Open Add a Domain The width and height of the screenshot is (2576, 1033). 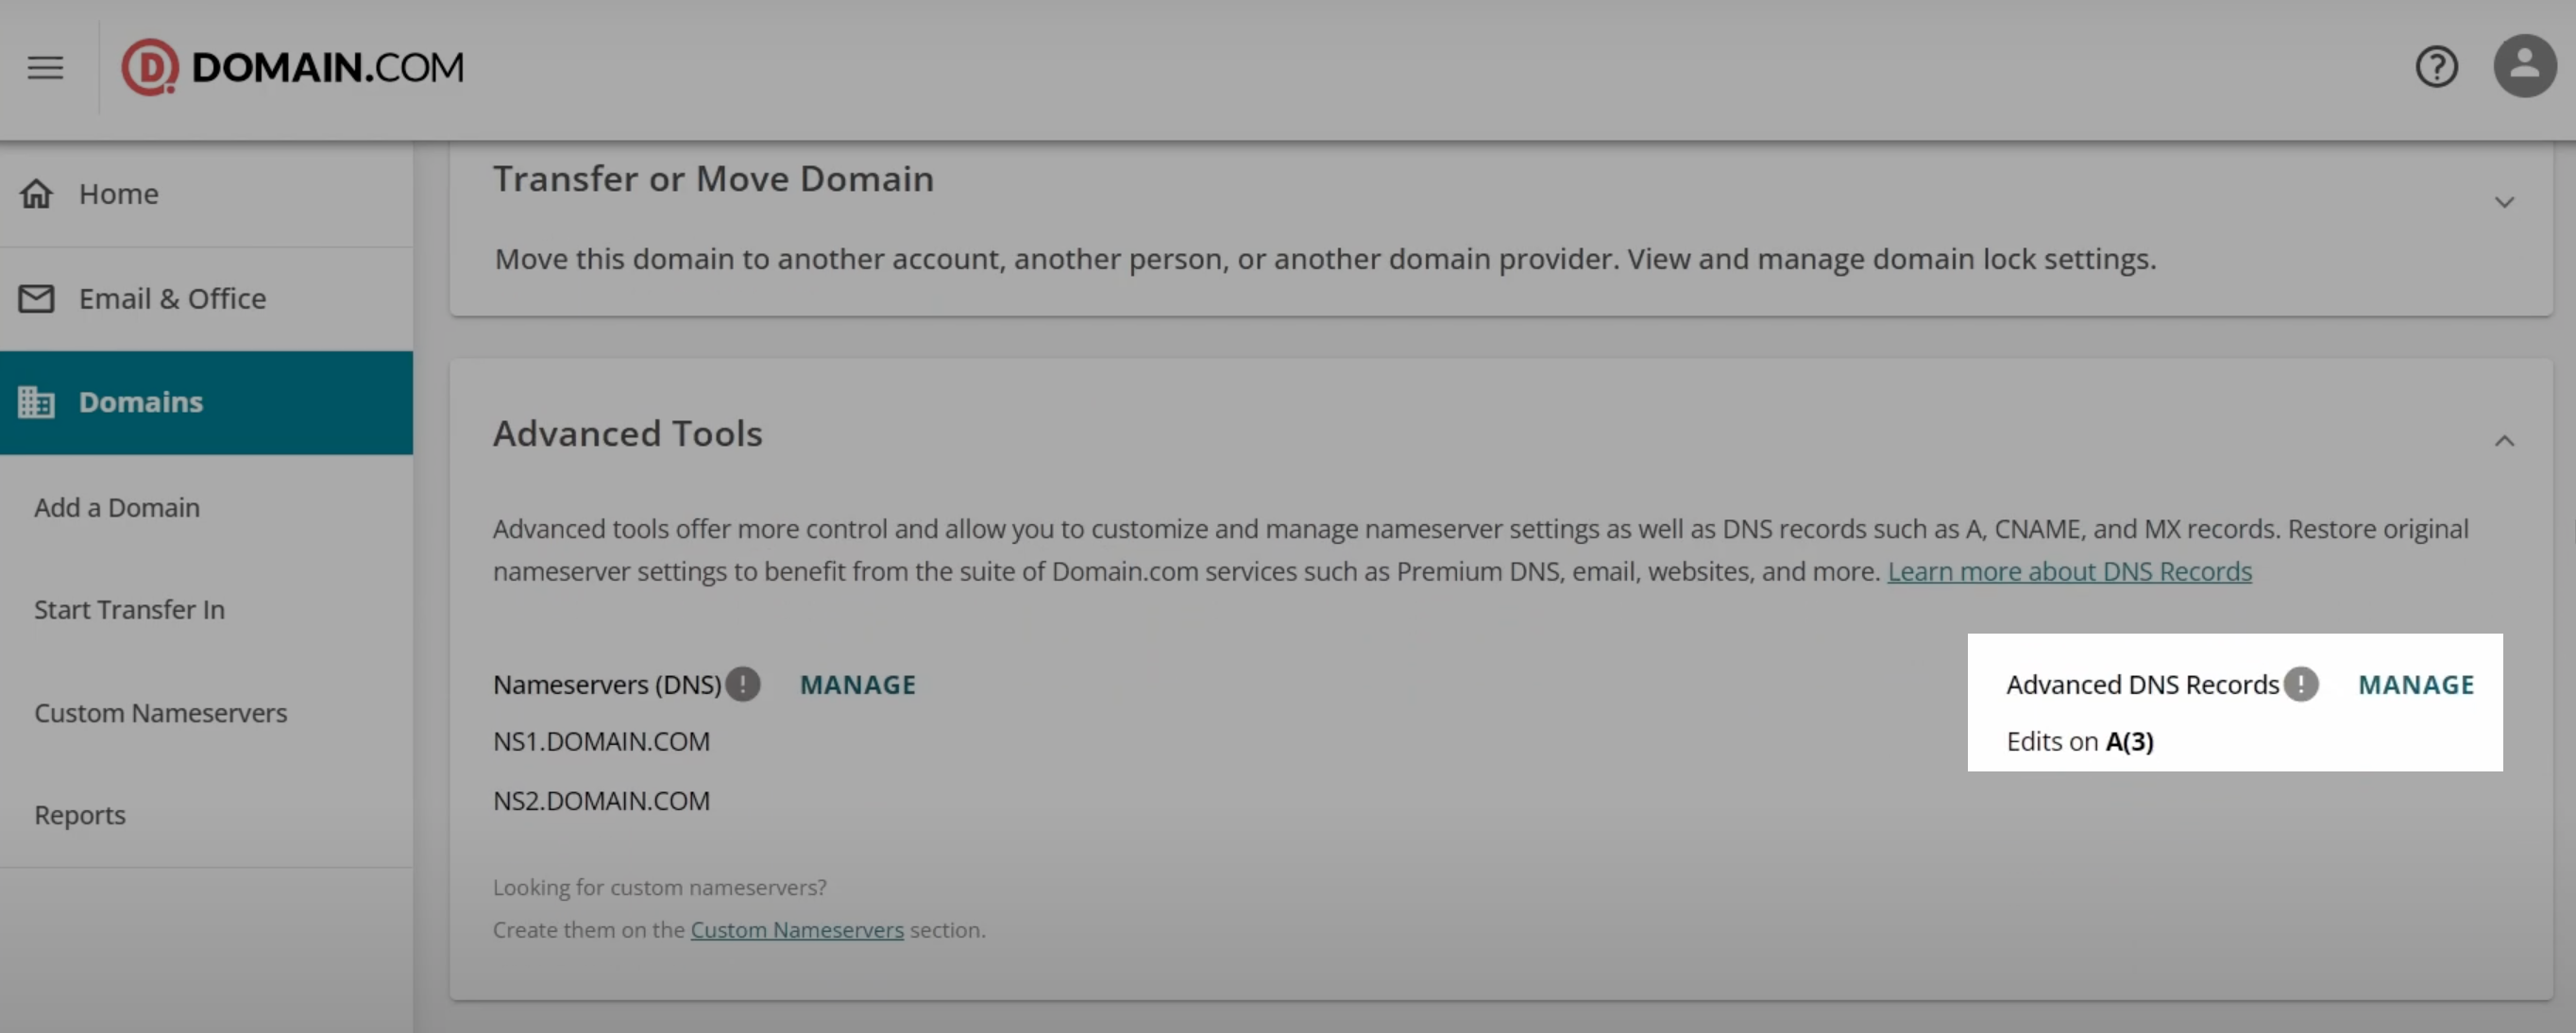point(117,508)
